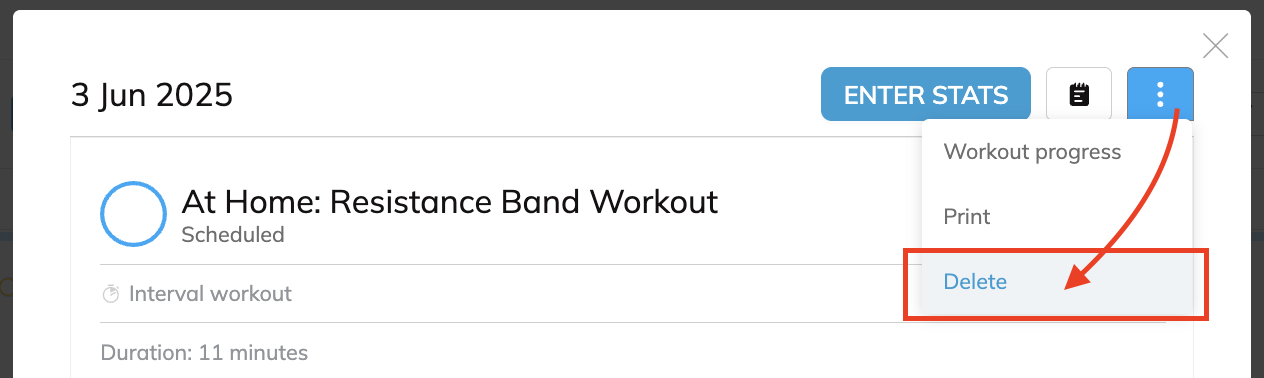Open At Home: Resistance Band Workout title
The width and height of the screenshot is (1264, 378).
450,202
